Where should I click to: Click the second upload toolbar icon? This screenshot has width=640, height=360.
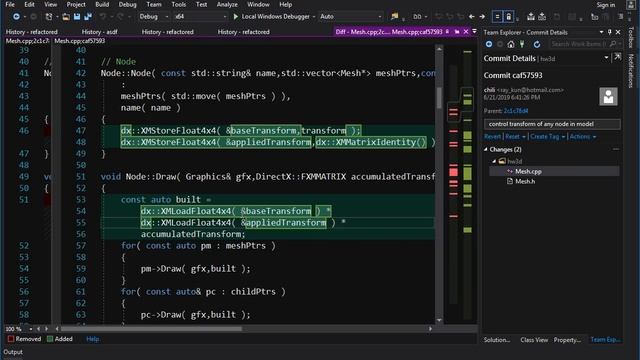tap(542, 17)
